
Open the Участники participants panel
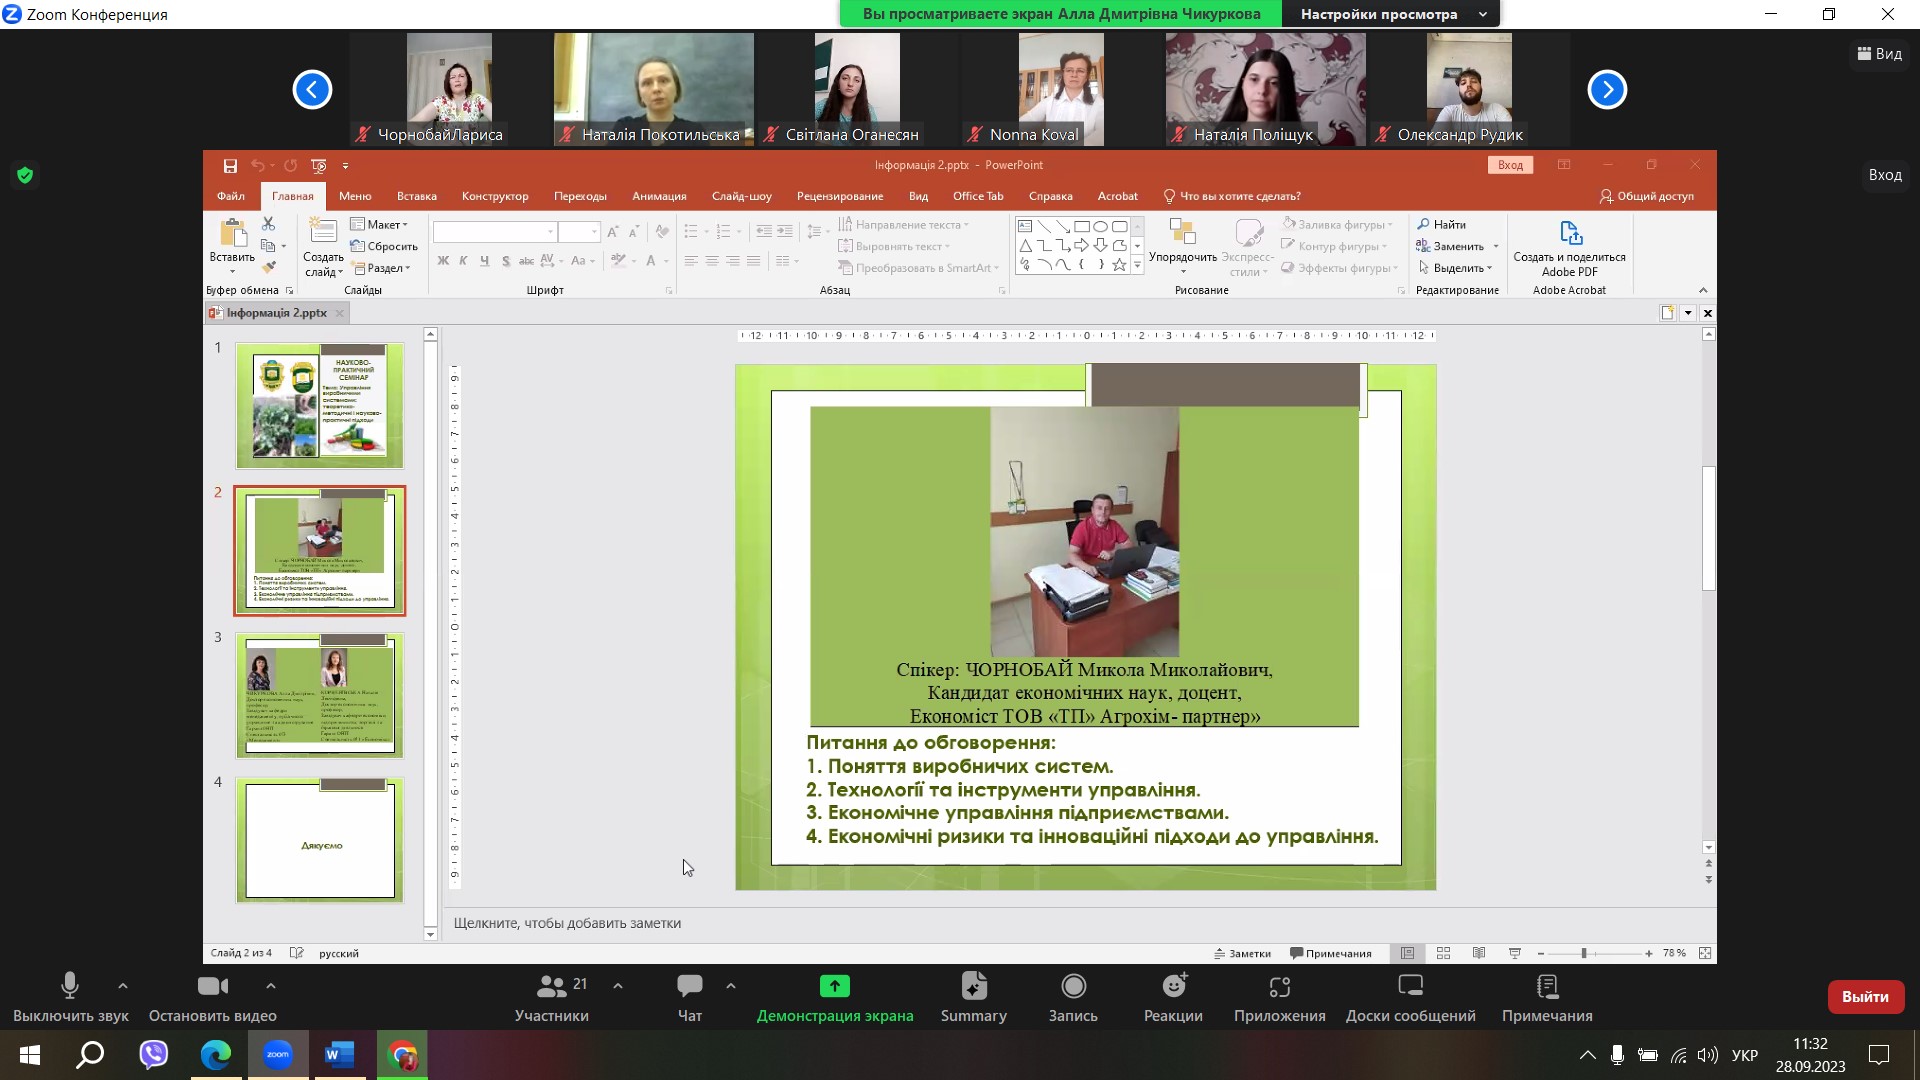tap(551, 987)
